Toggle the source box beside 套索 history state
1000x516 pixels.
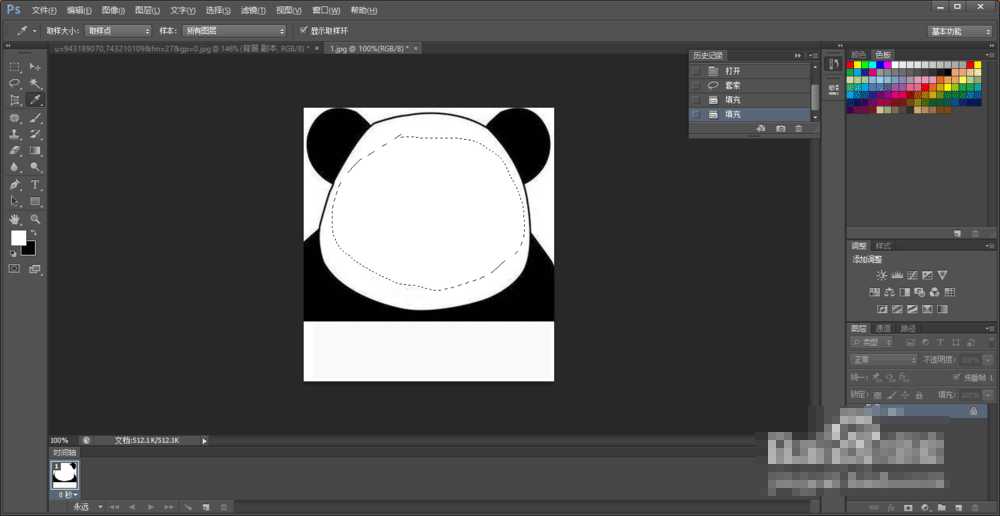pyautogui.click(x=696, y=86)
